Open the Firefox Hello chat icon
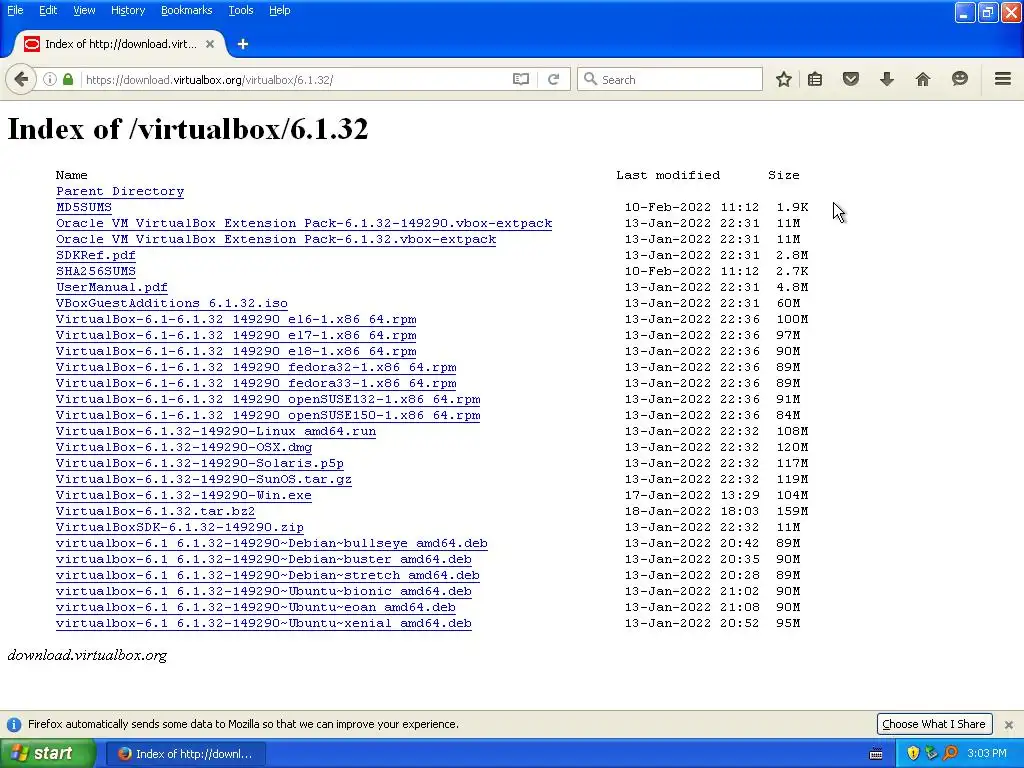 coord(959,80)
